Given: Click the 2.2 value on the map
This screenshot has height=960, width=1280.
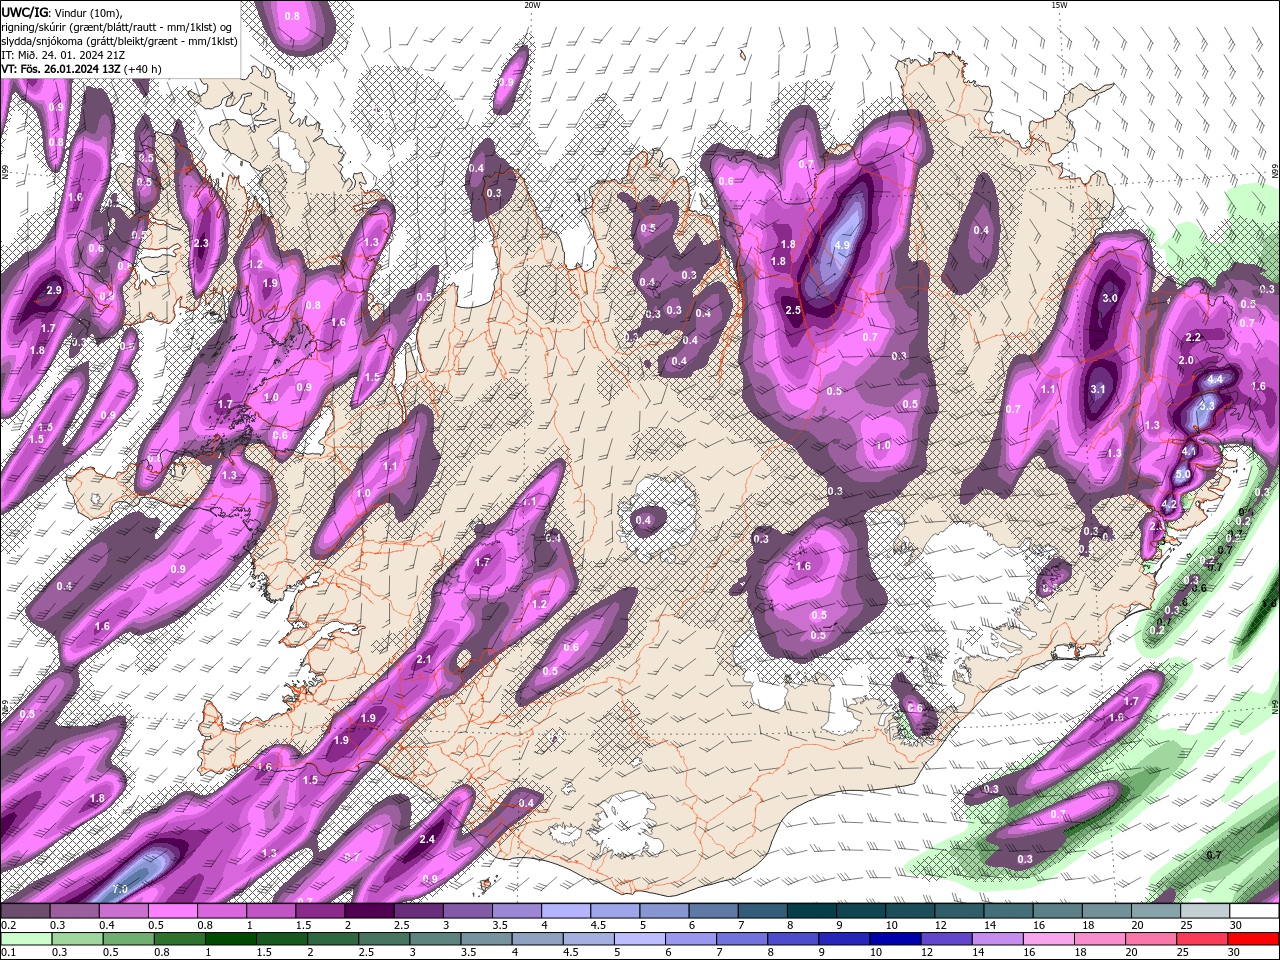Looking at the screenshot, I should (1192, 338).
